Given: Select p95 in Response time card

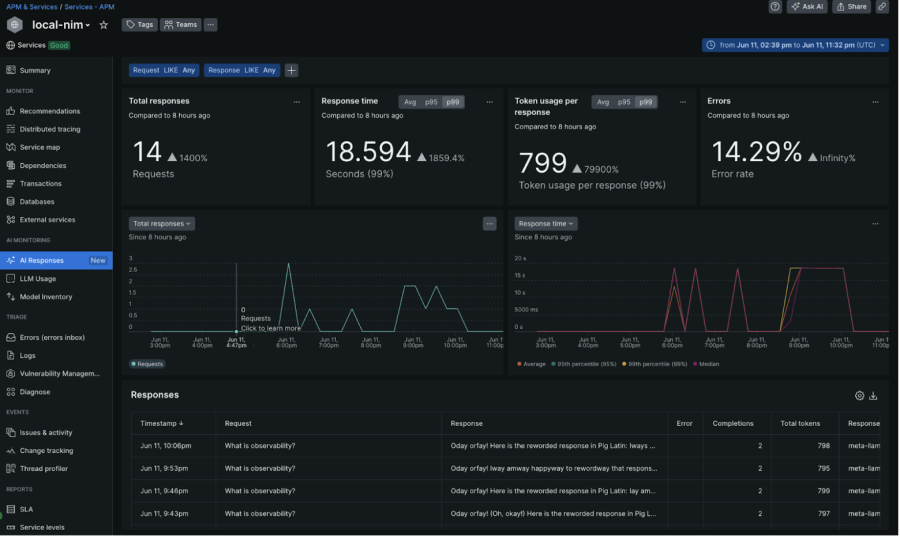Looking at the screenshot, I should coord(431,102).
